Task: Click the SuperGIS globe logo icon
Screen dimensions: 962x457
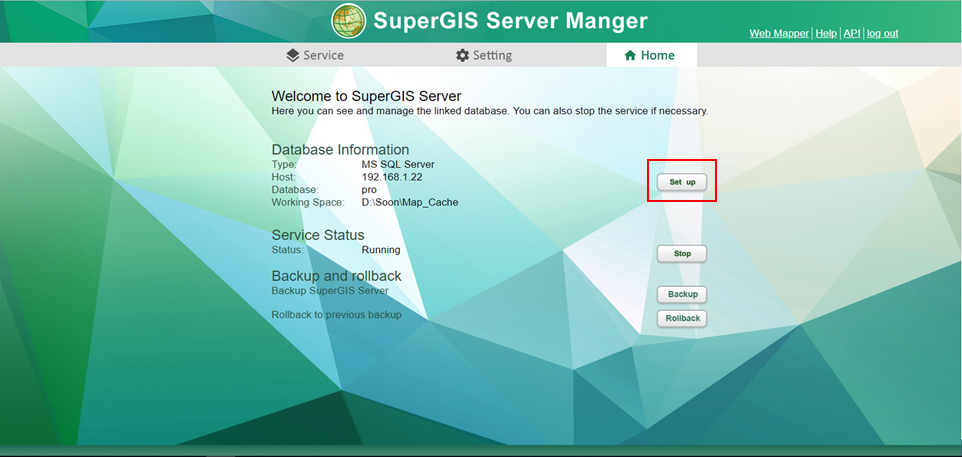Action: 348,21
